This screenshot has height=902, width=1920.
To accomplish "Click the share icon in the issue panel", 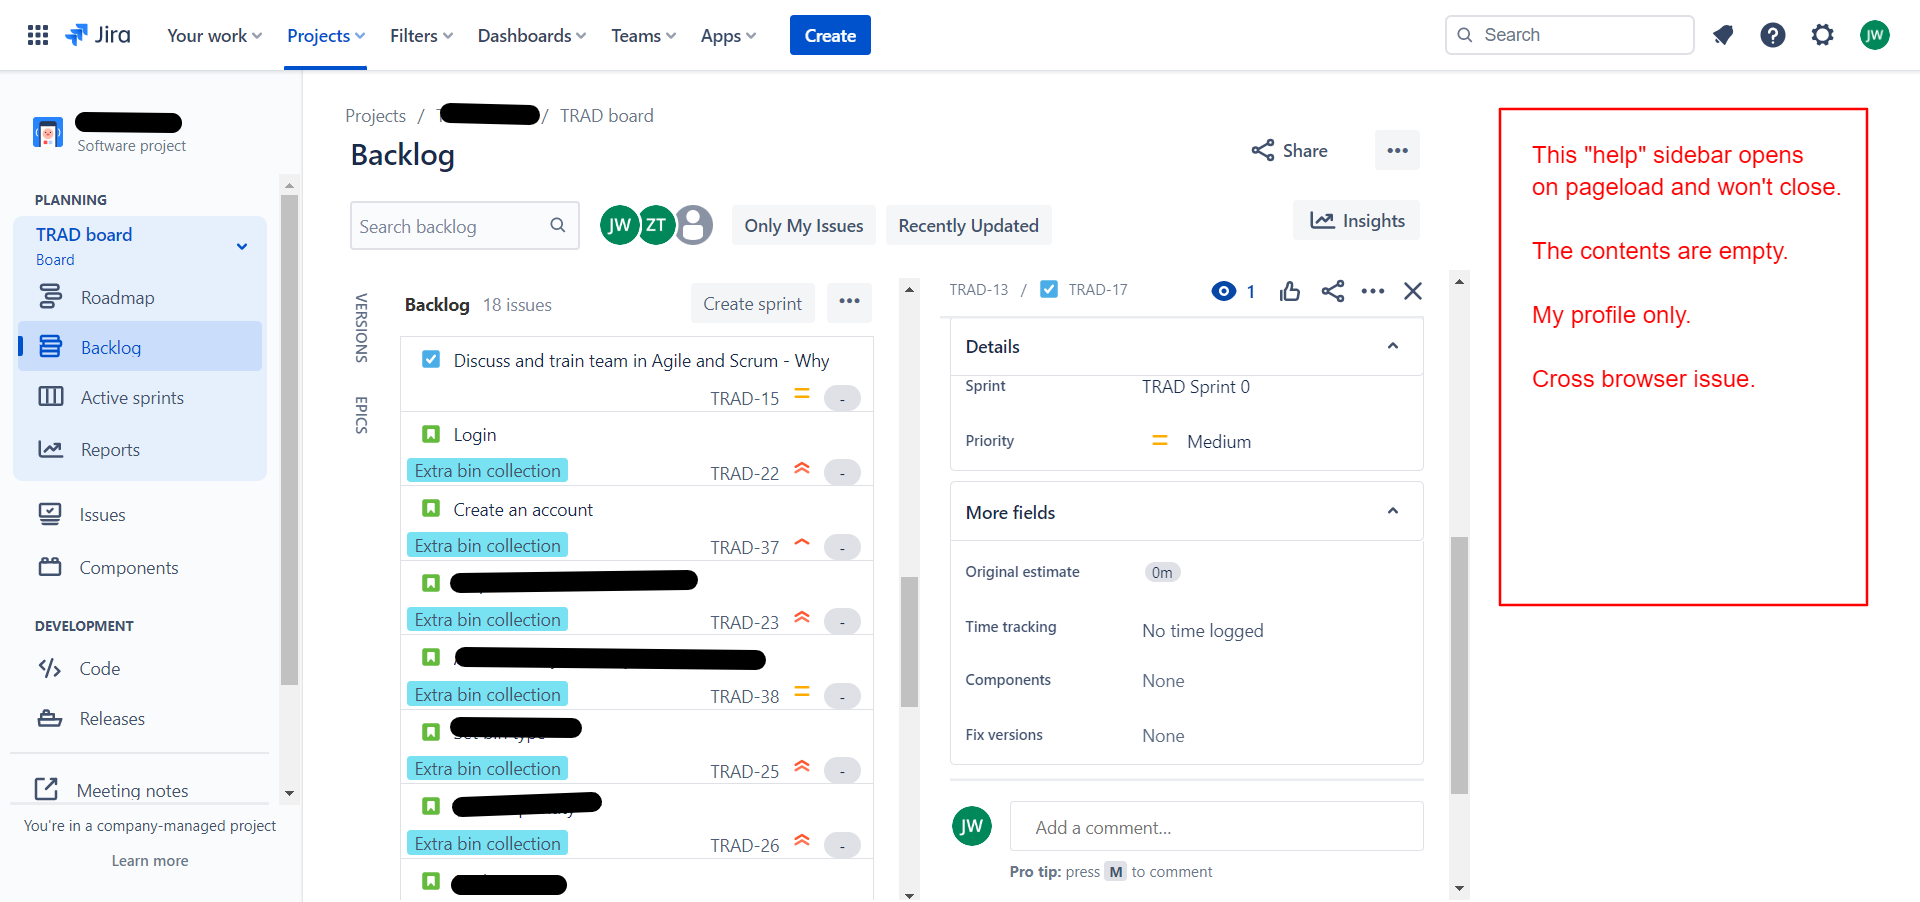I will click(x=1332, y=291).
